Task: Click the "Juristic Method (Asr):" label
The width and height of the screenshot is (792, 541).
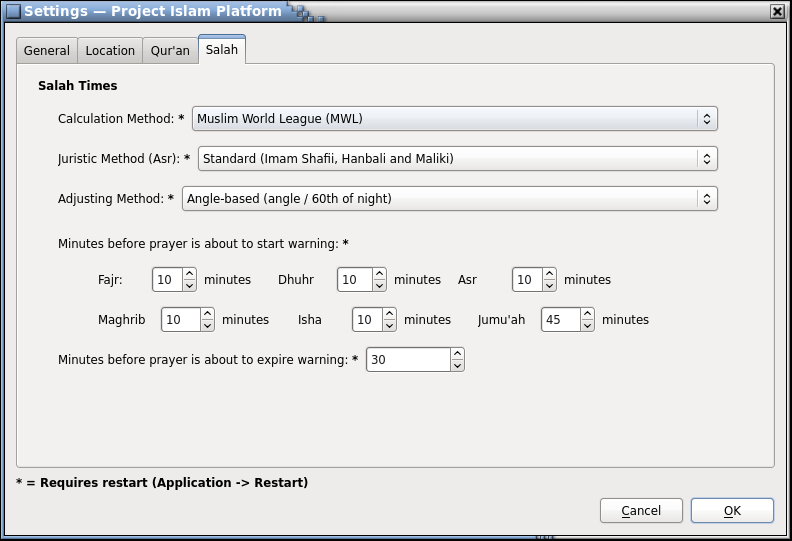Action: pyautogui.click(x=119, y=159)
